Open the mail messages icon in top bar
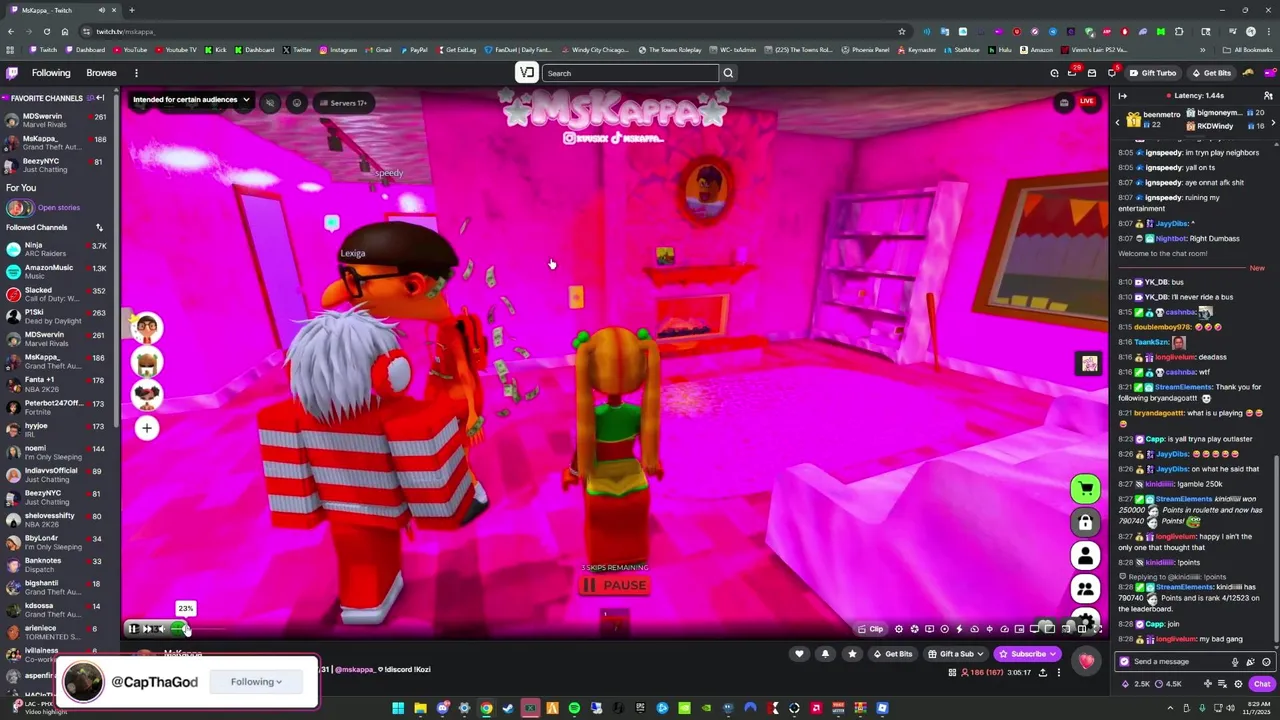Image resolution: width=1280 pixels, height=720 pixels. coord(1092,73)
